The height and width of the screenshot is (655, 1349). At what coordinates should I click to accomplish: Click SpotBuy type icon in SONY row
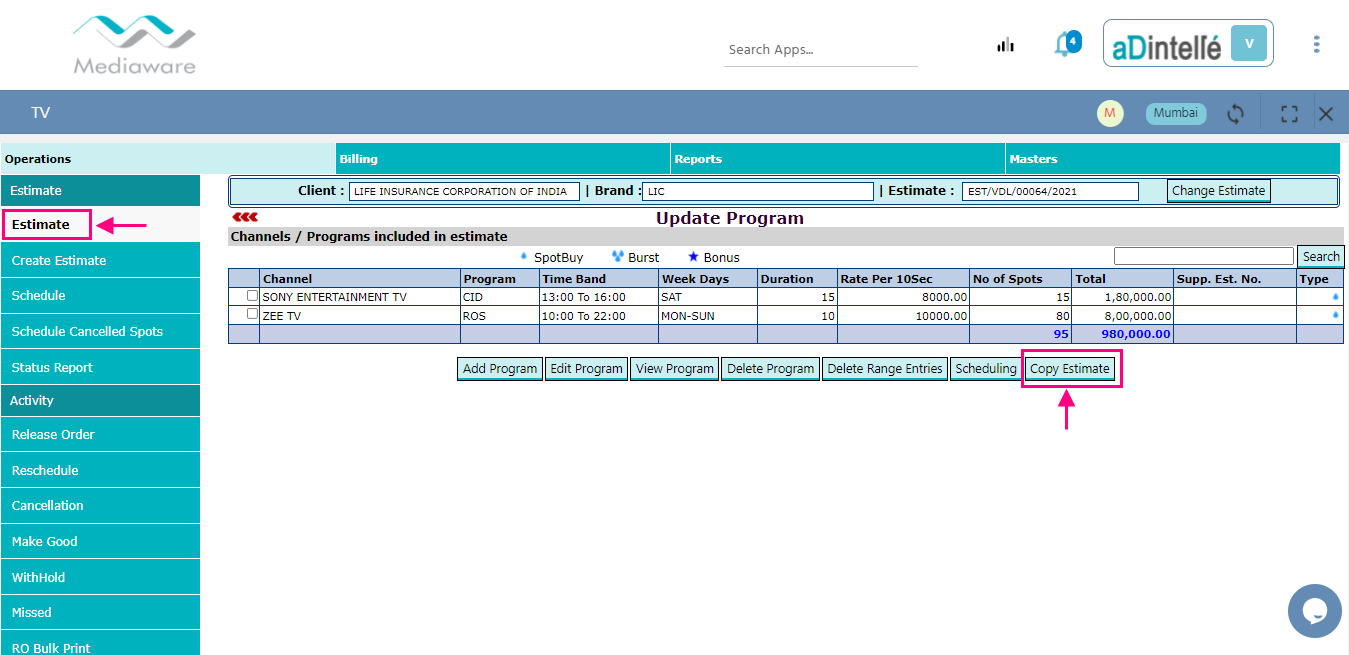click(x=1336, y=297)
